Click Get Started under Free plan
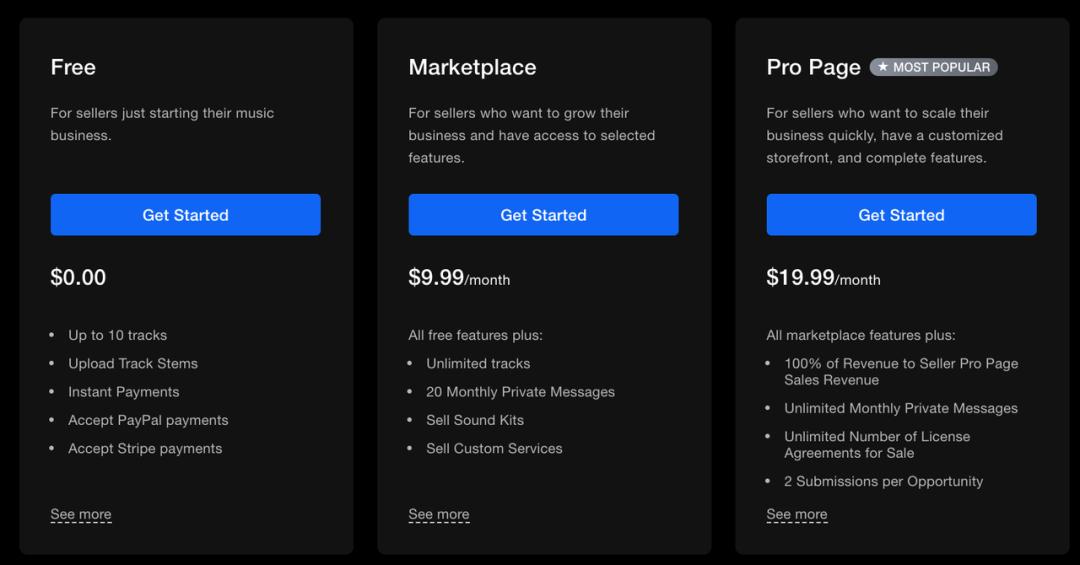Screen dimensions: 1080x565 pyautogui.click(x=185, y=215)
